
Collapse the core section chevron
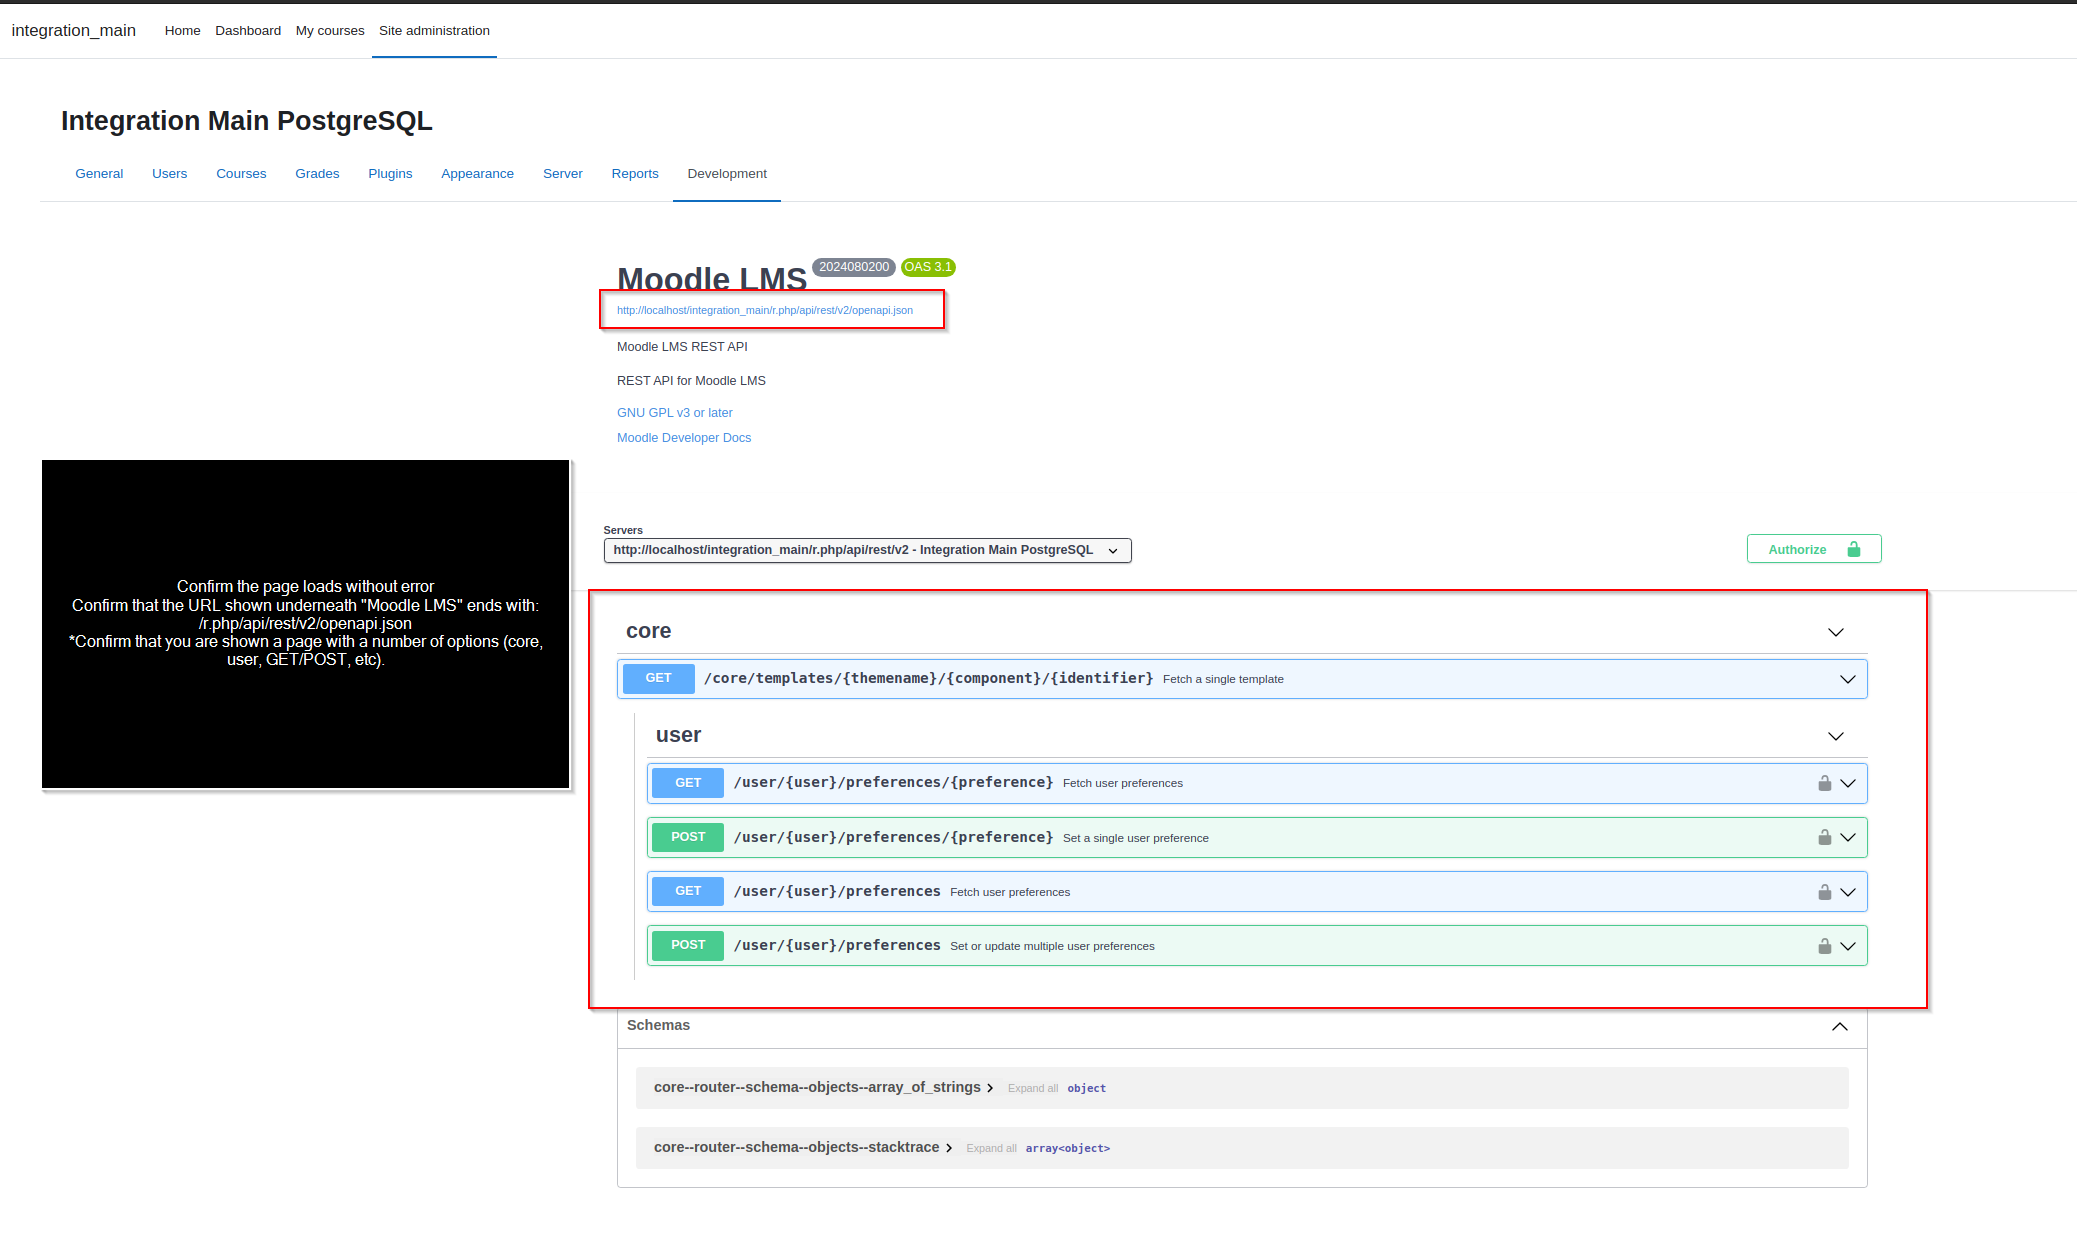[x=1836, y=632]
